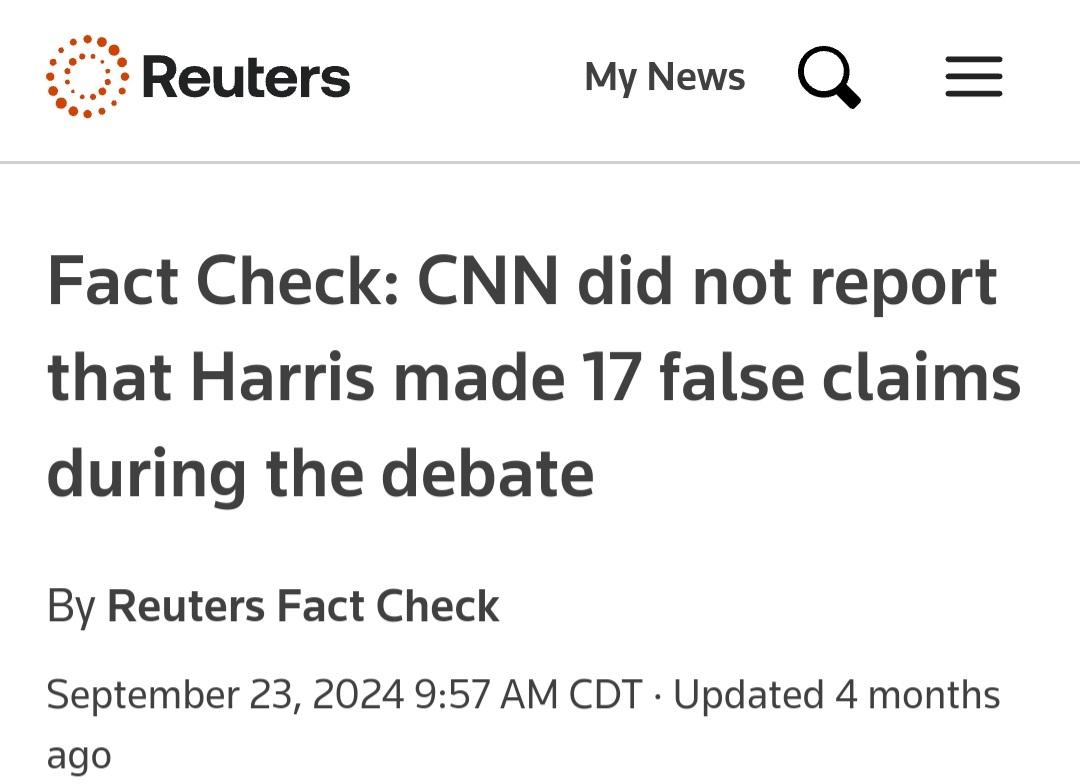This screenshot has height=784, width=1080.
Task: Open the My News section
Action: coord(665,77)
